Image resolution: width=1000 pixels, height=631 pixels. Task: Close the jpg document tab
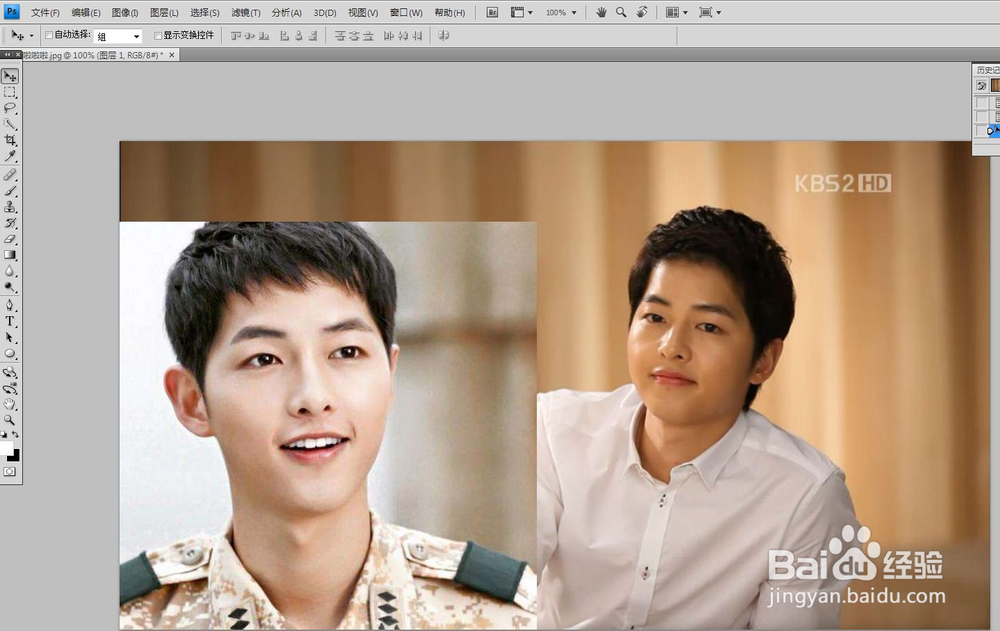click(x=172, y=56)
